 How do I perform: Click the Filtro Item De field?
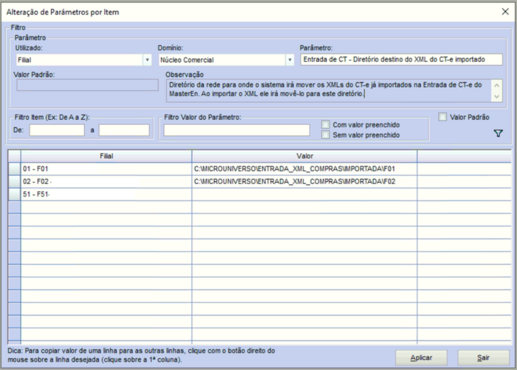(x=57, y=130)
